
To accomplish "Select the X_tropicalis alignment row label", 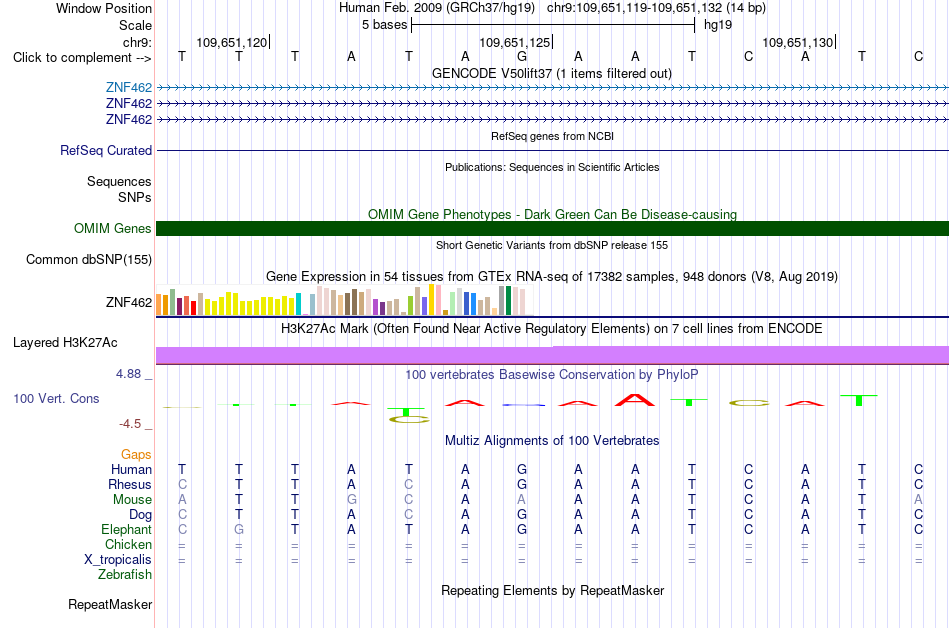I will click(x=118, y=560).
